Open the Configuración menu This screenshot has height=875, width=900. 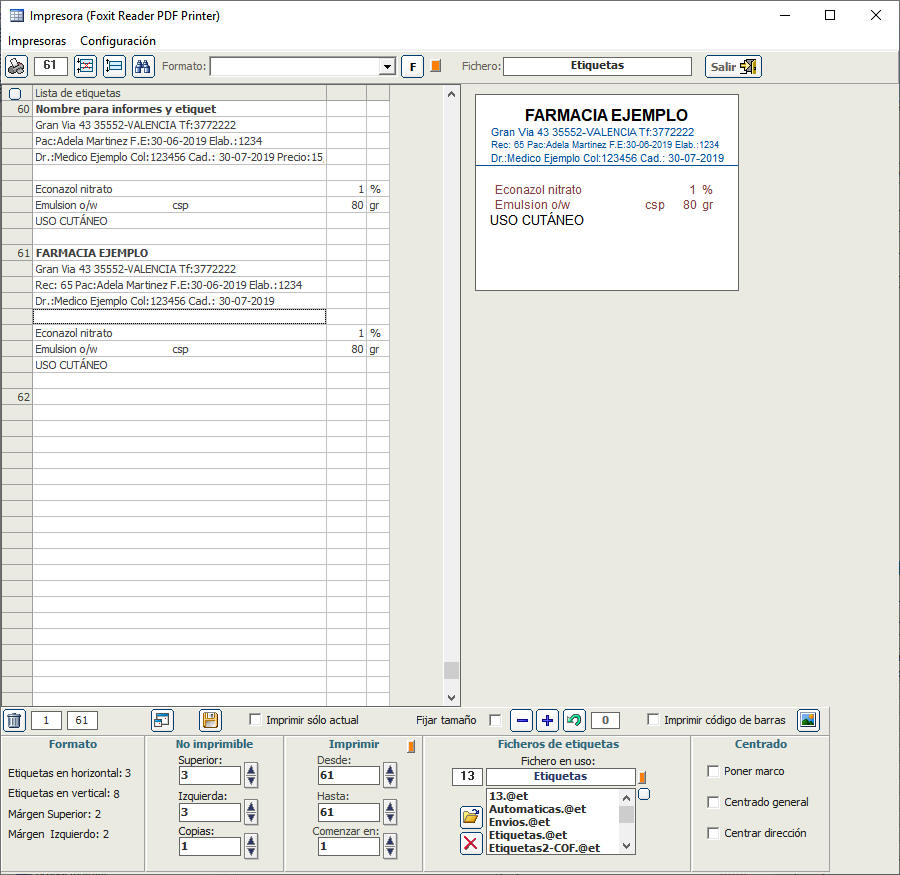pos(118,41)
